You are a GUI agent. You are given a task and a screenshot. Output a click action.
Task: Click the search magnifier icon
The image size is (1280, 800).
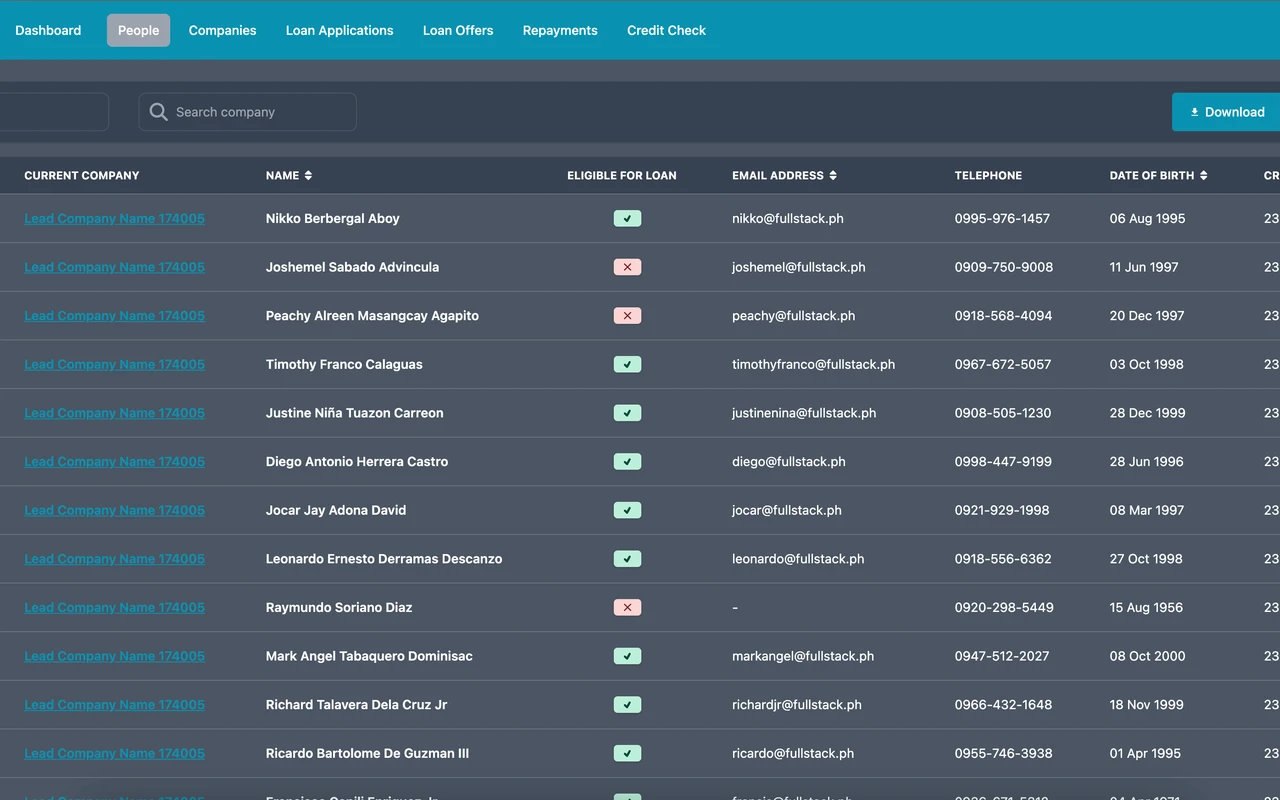158,112
